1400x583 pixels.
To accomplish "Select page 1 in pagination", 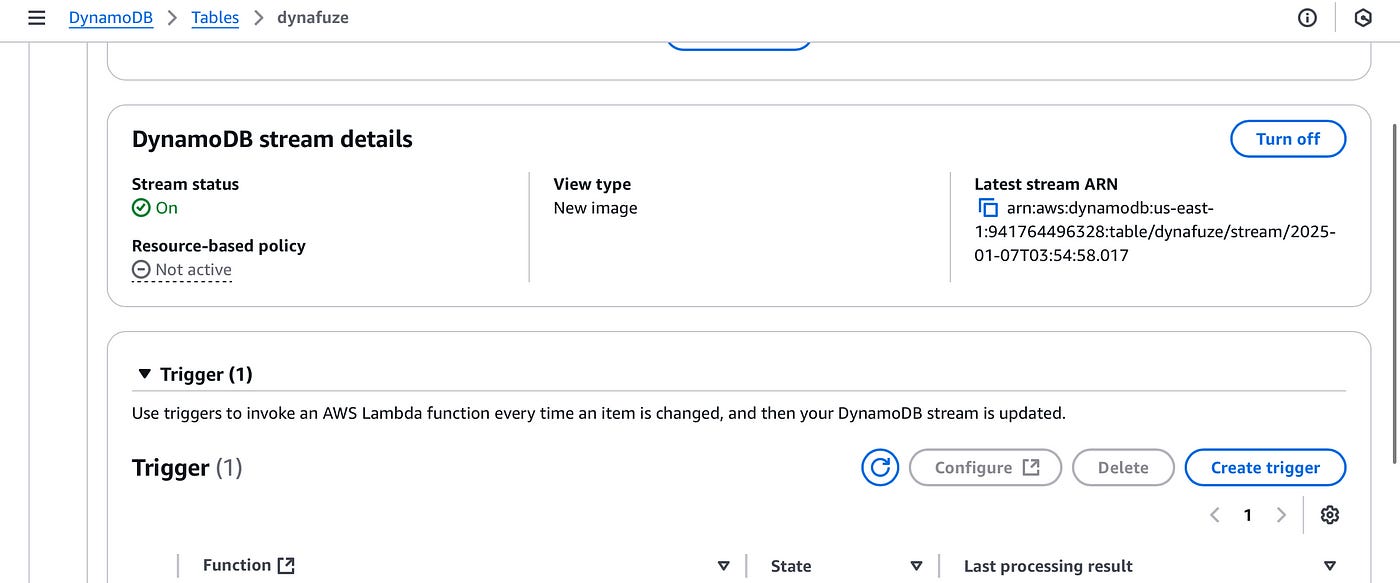I will 1248,515.
